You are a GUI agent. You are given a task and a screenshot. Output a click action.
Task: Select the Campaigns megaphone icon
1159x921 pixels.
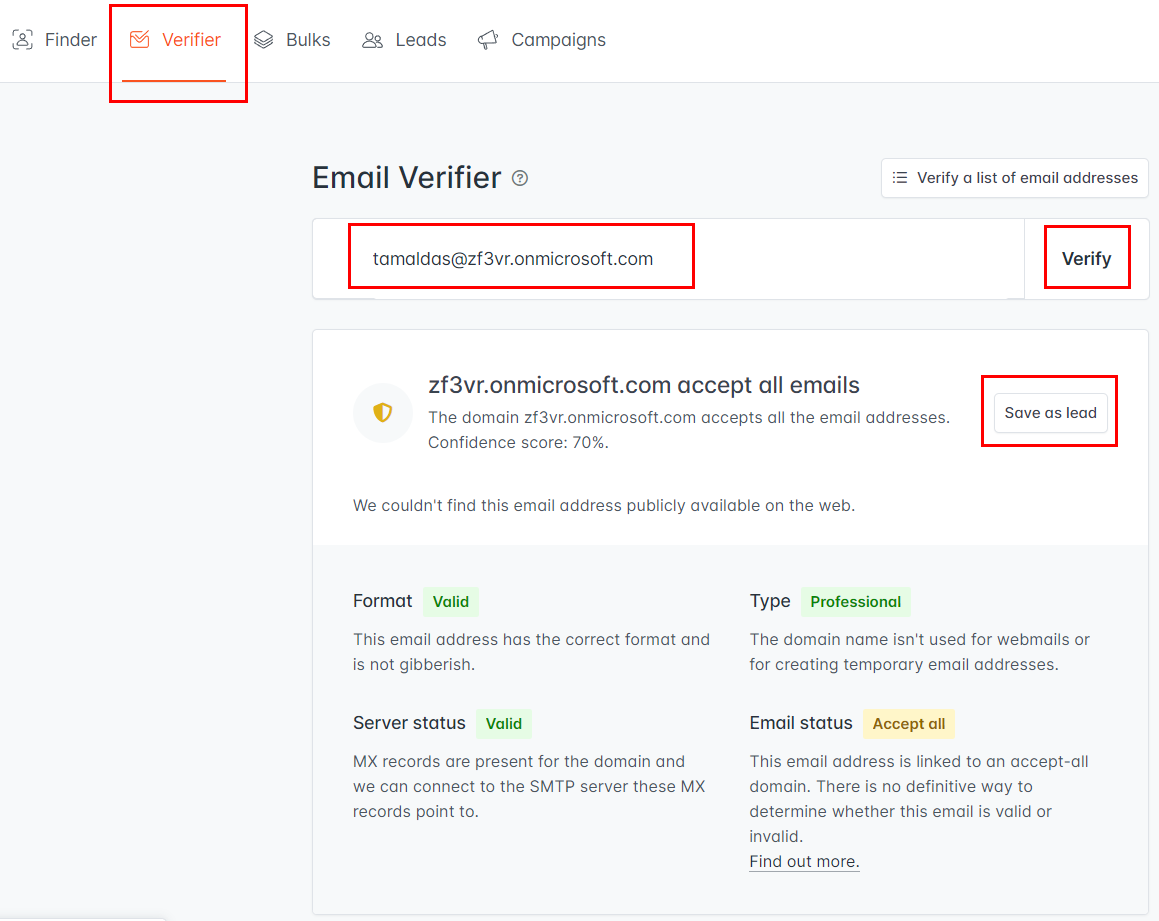(487, 39)
